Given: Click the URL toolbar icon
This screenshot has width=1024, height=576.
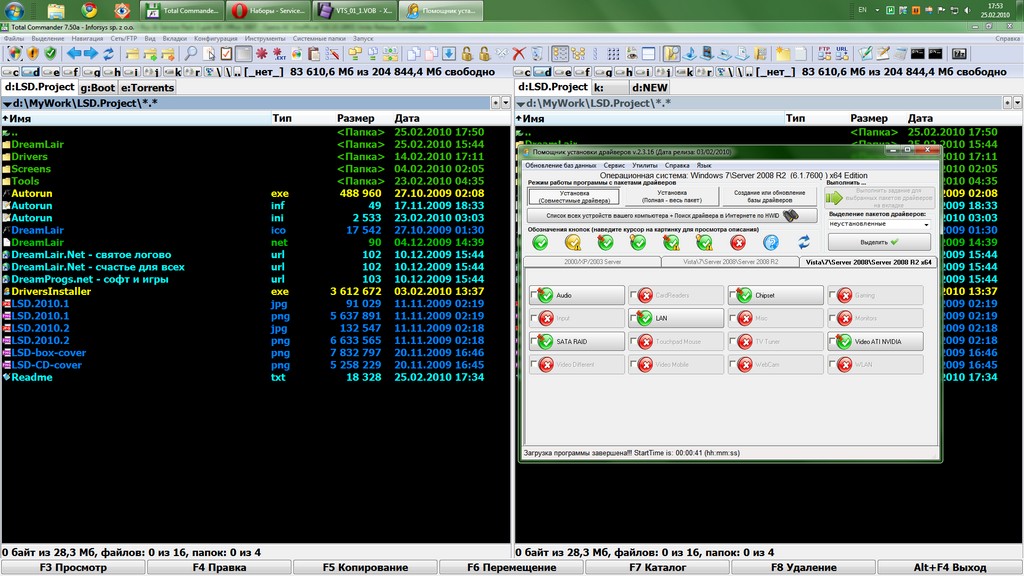Looking at the screenshot, I should [x=842, y=53].
